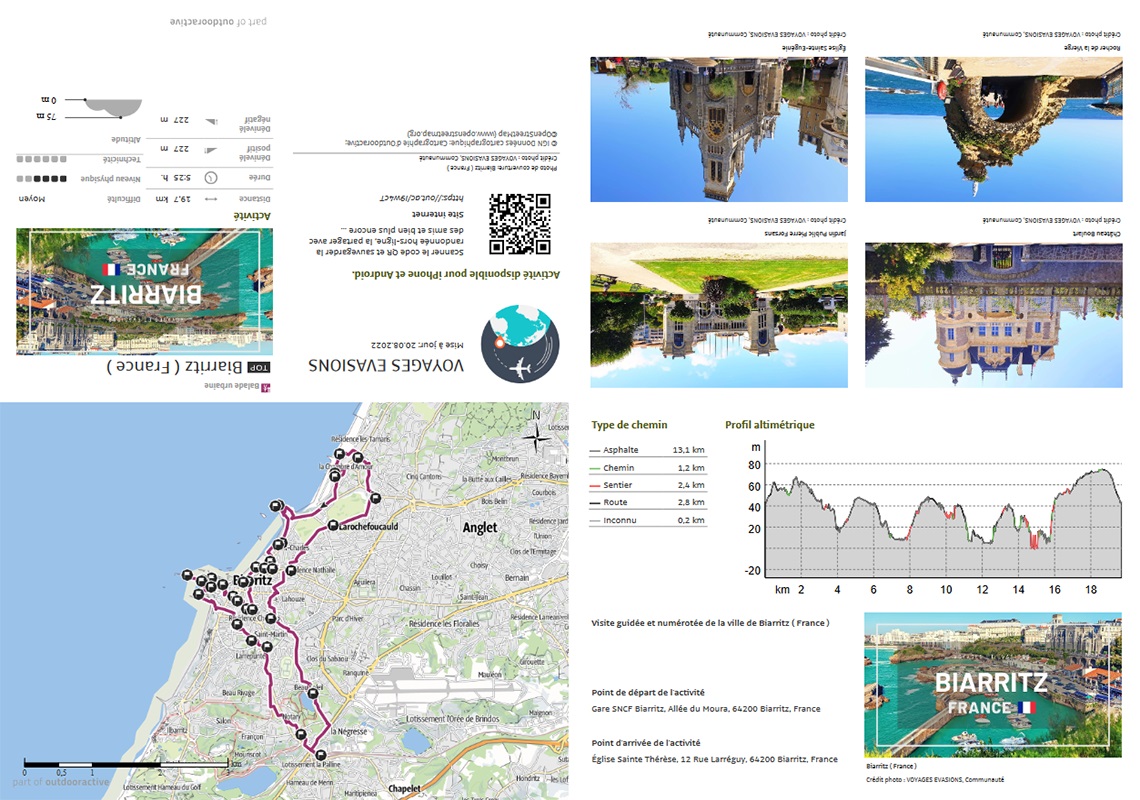The width and height of the screenshot is (1140, 800).
Task: Click the 'Lotissement l'Orée de Brindos' map label
Action: pyautogui.click(x=452, y=719)
